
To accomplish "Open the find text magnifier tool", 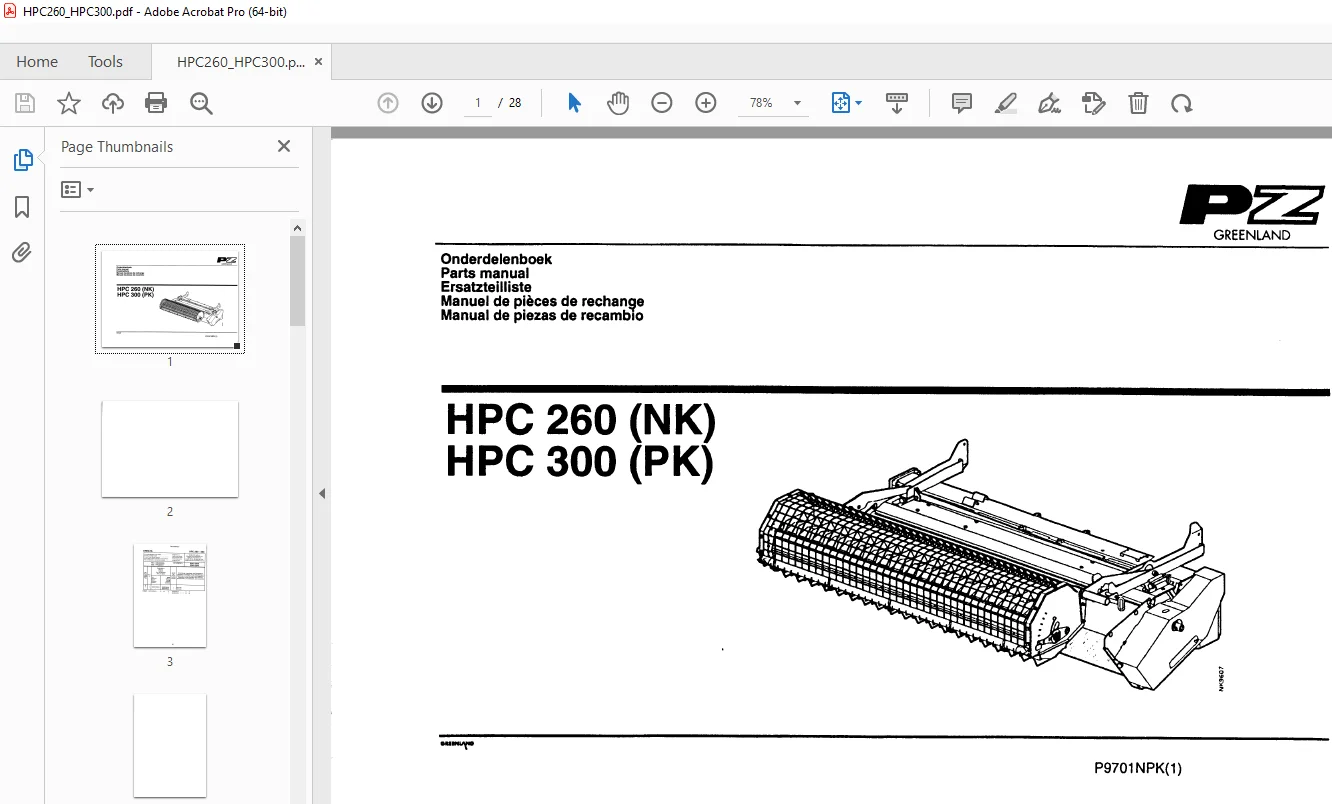I will tap(201, 103).
